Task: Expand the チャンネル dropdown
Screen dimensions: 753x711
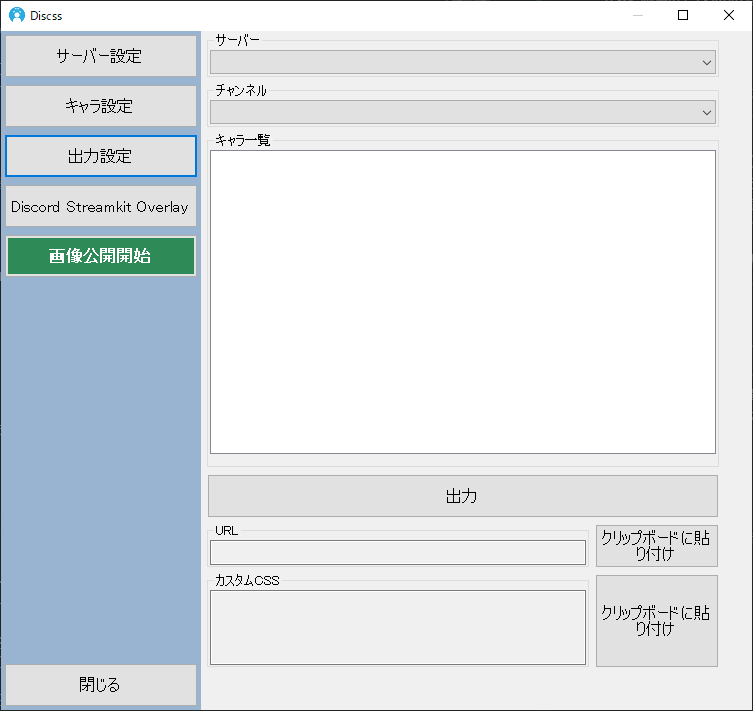Action: coord(462,112)
